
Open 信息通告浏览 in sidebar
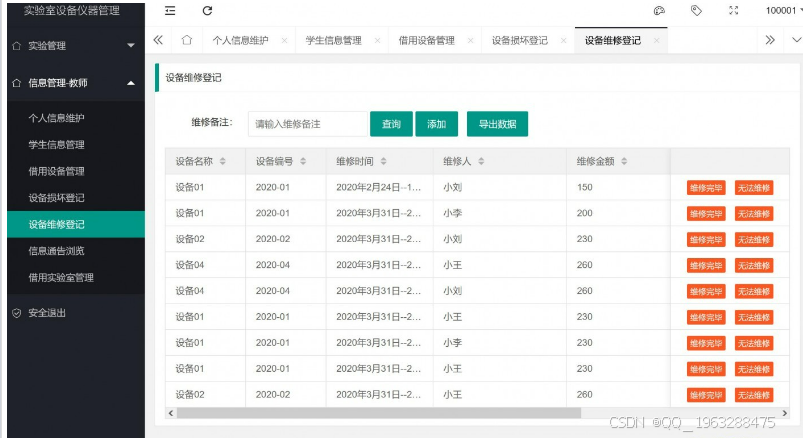click(x=76, y=251)
